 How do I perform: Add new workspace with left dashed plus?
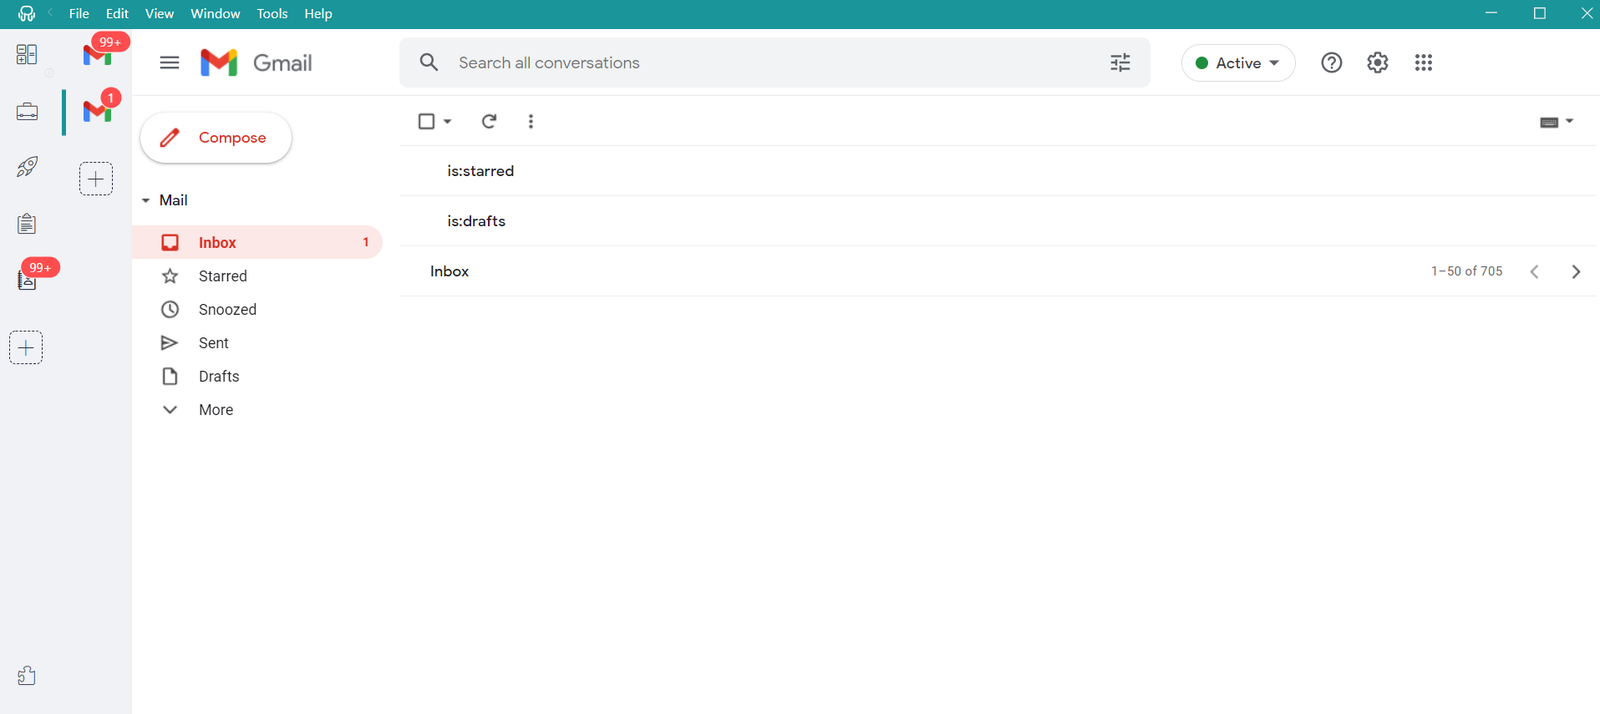click(x=26, y=348)
